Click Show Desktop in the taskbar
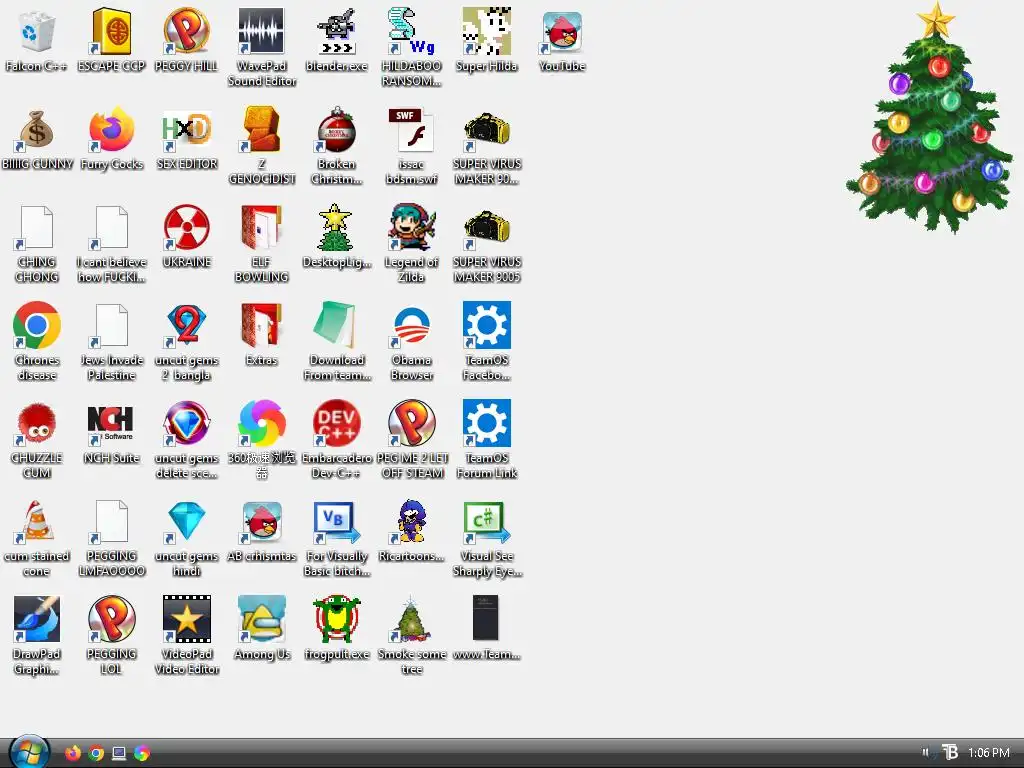This screenshot has width=1024, height=768. [119, 753]
